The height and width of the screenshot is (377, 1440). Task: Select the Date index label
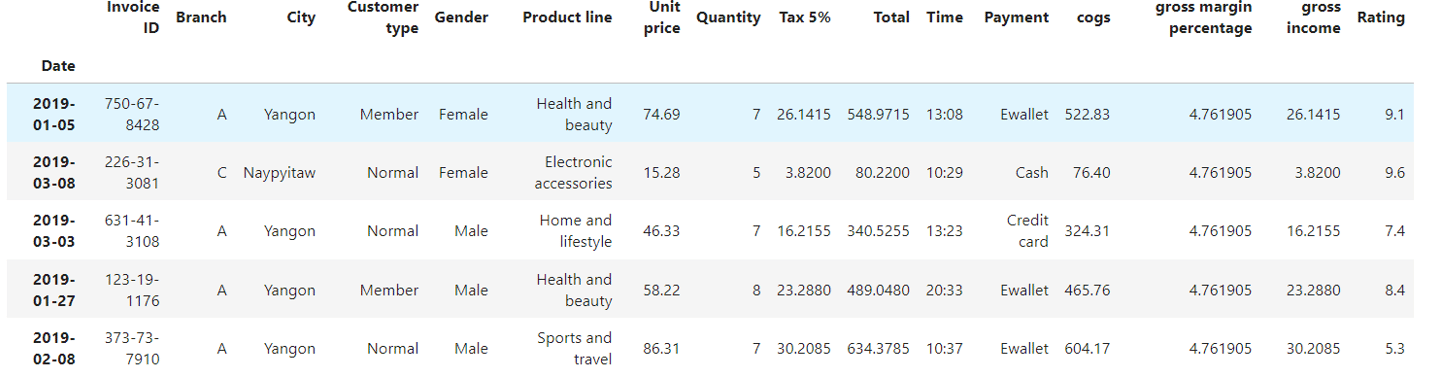click(x=58, y=66)
